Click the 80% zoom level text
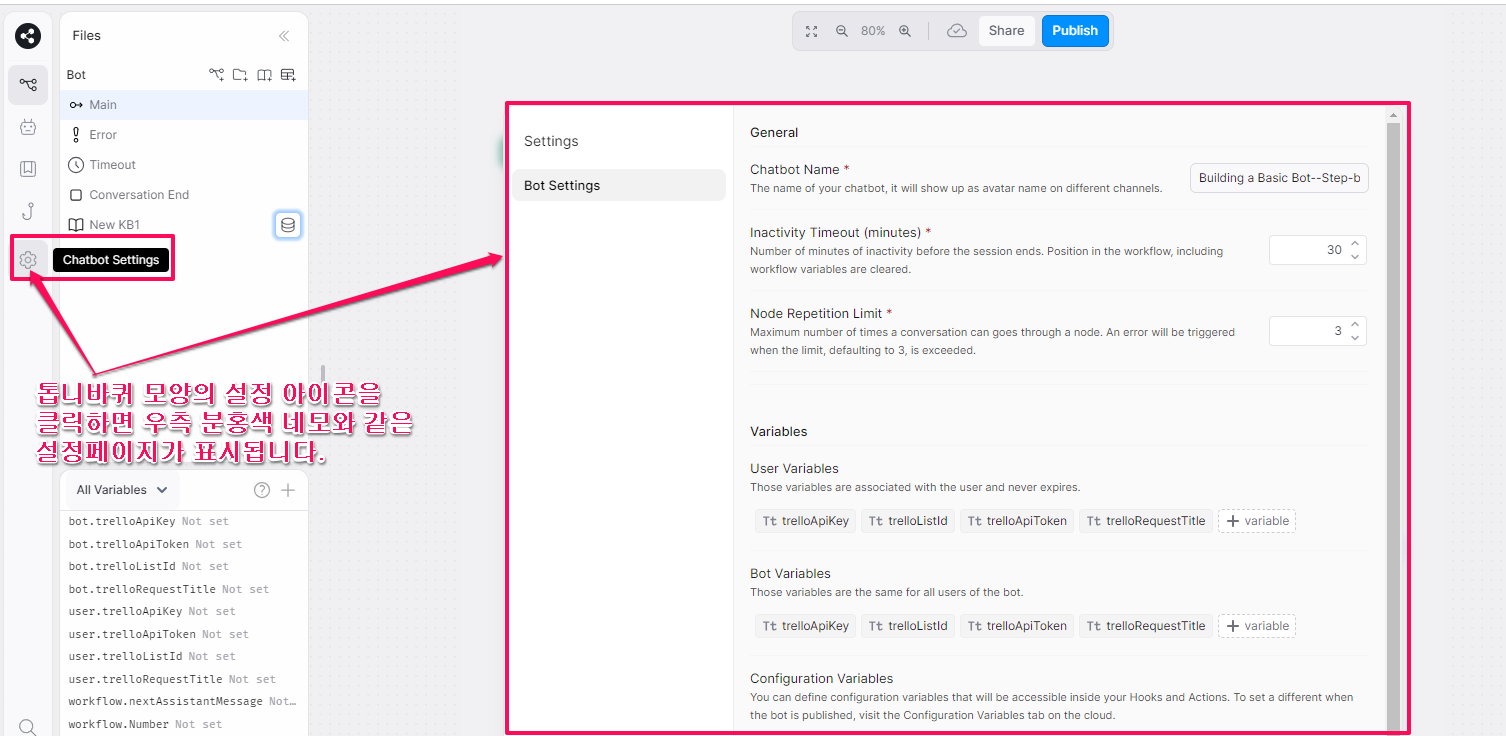 (873, 31)
